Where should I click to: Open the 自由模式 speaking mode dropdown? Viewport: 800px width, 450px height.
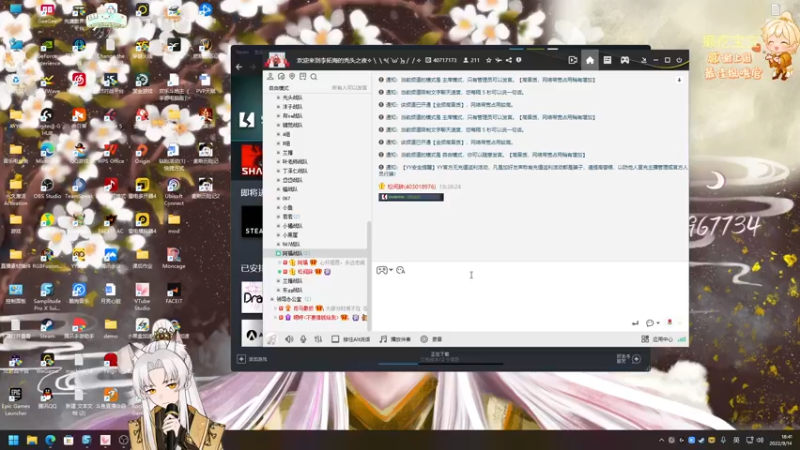point(279,88)
